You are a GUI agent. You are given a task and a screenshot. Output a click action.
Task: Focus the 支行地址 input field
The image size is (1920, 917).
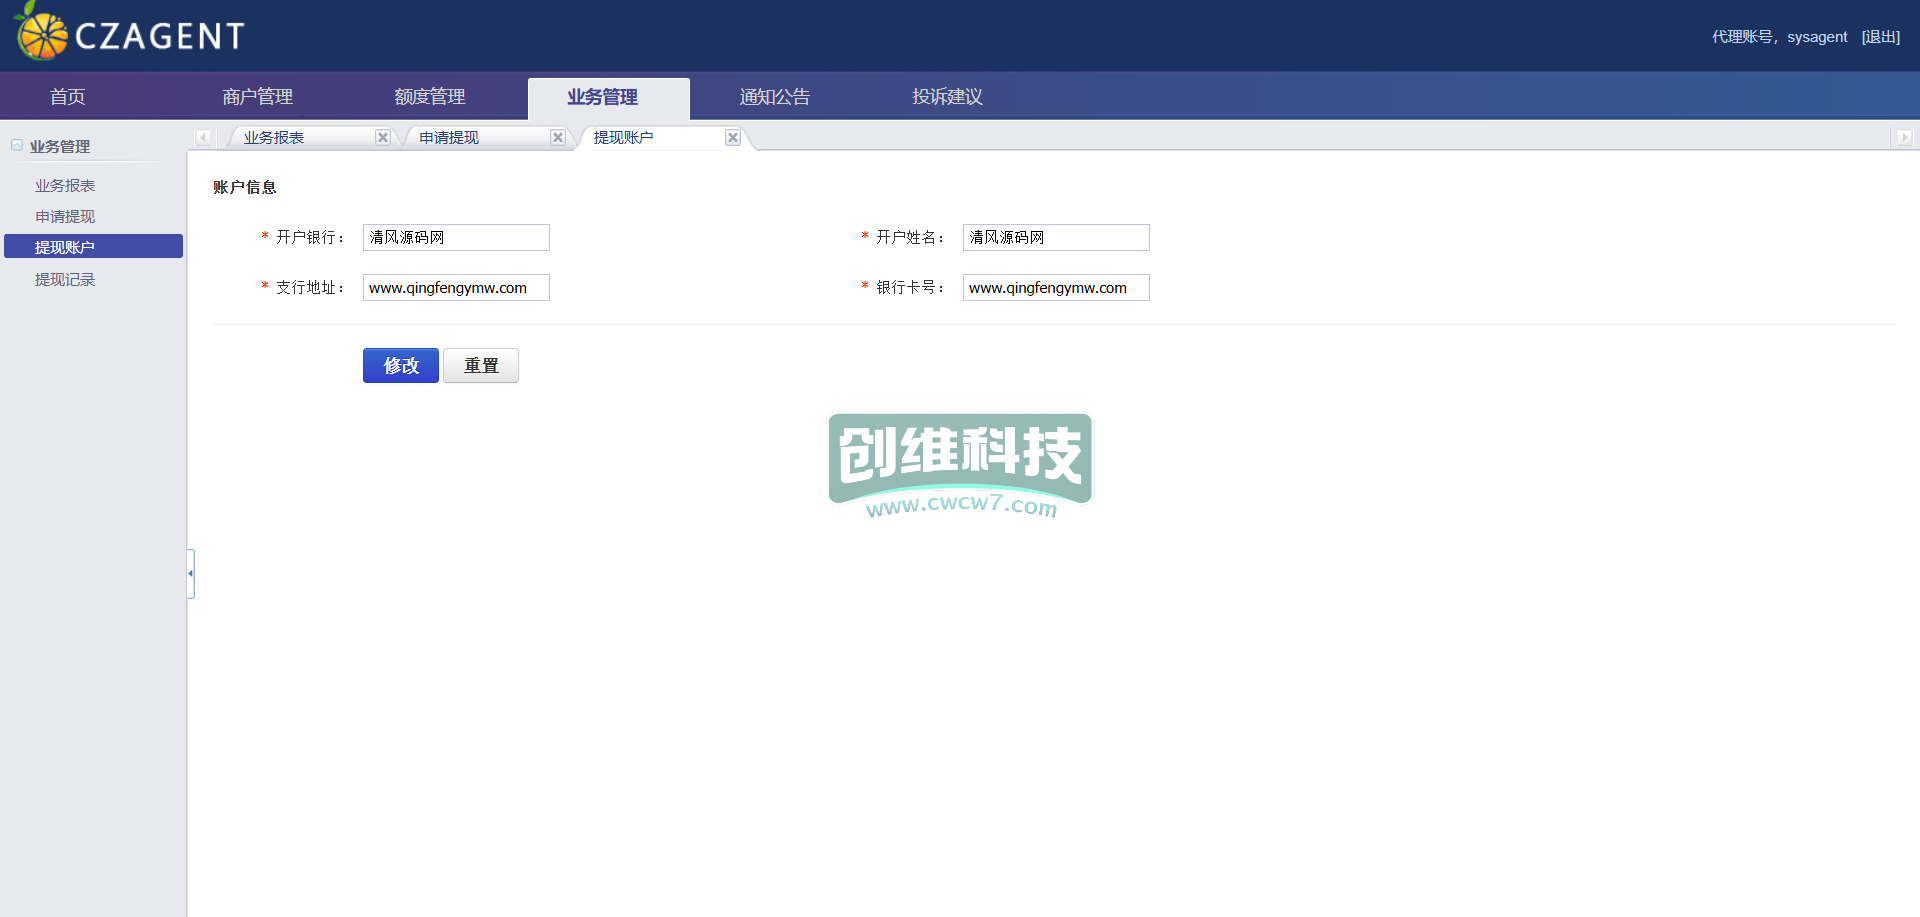click(x=456, y=288)
